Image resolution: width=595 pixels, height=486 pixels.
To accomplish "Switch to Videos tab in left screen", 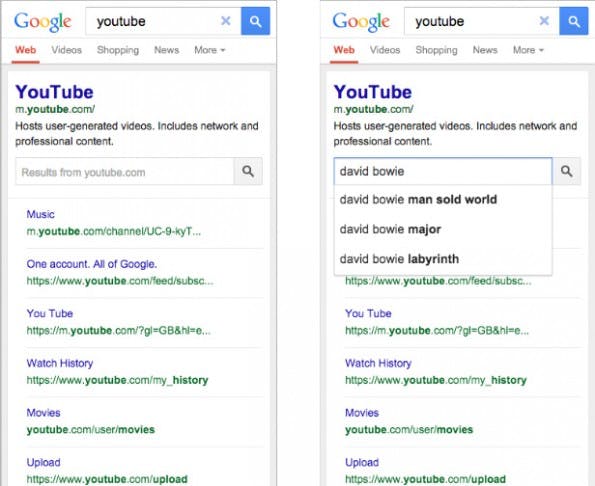I will pos(66,50).
